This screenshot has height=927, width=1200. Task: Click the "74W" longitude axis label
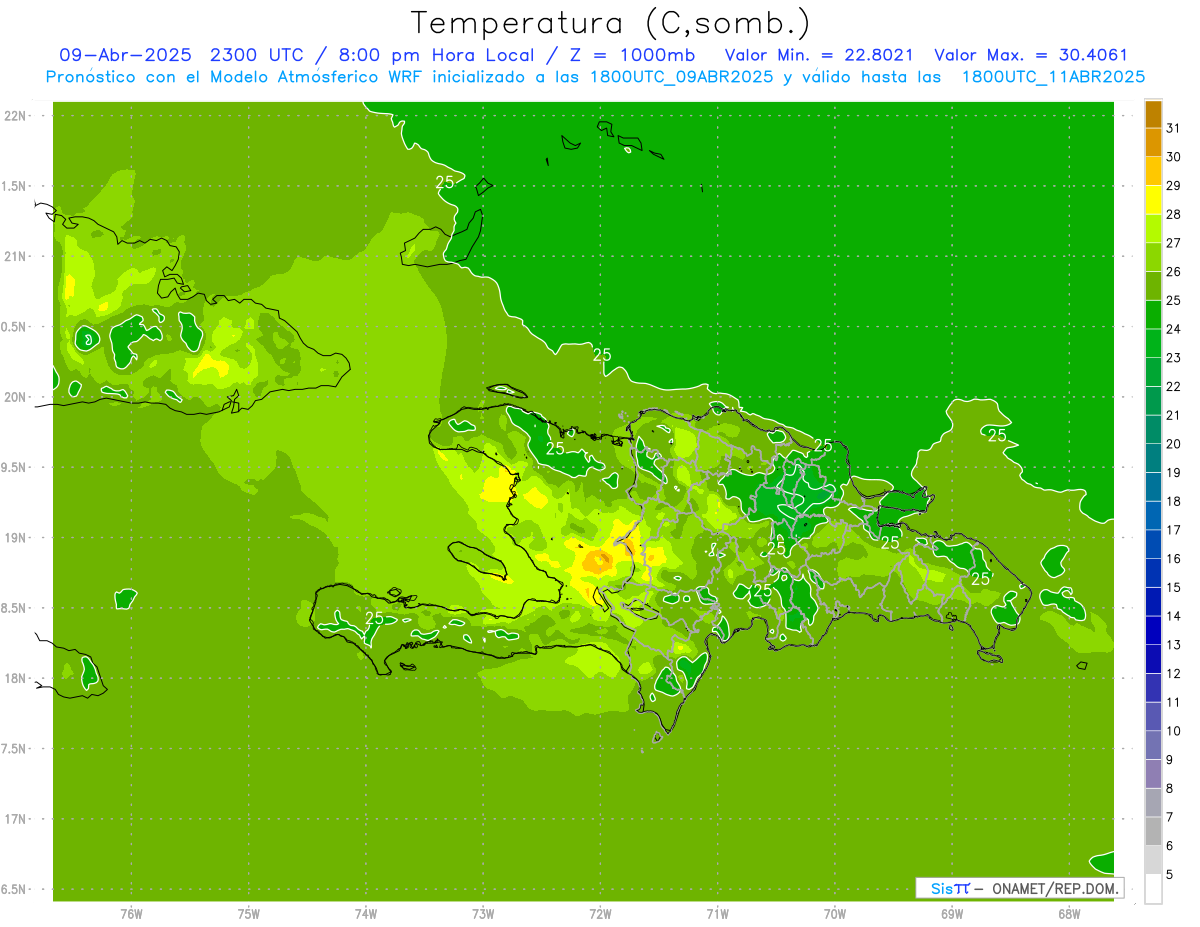tap(366, 913)
